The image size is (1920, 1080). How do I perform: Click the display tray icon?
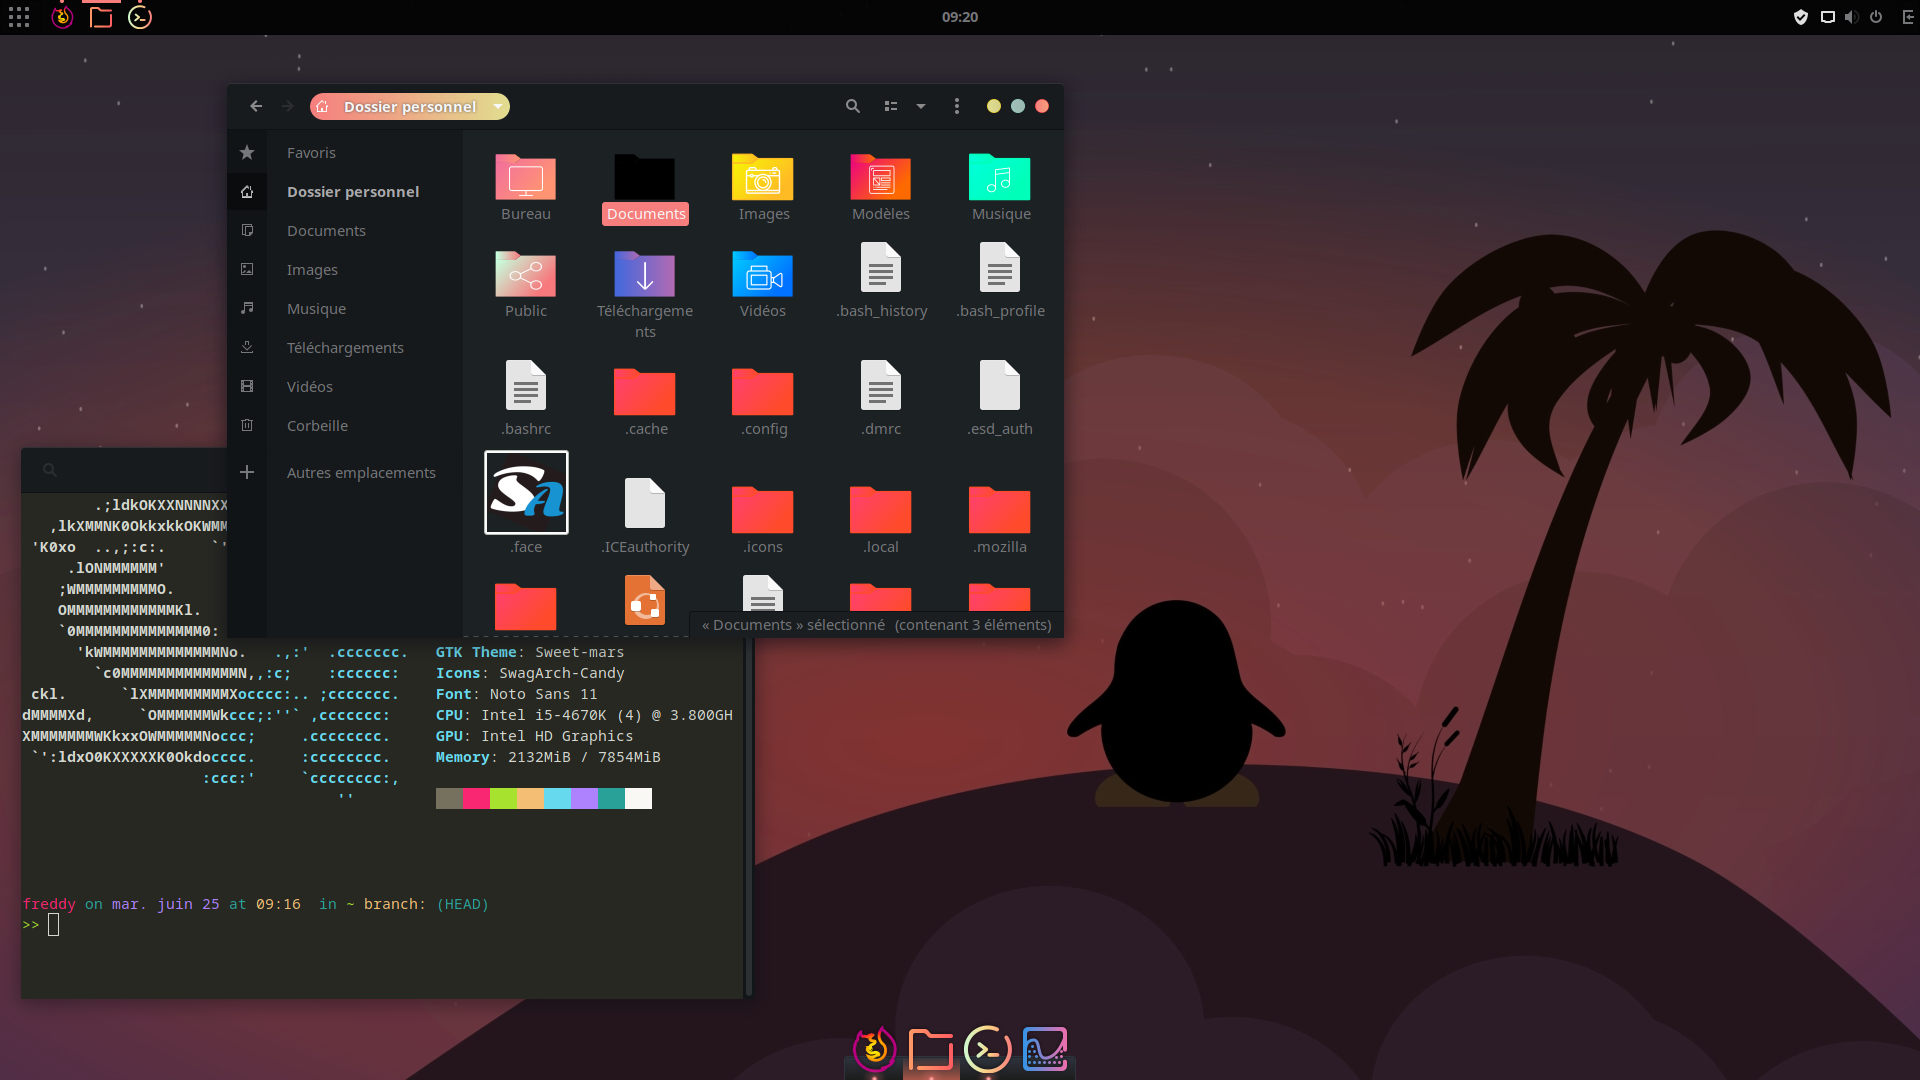tap(1827, 17)
